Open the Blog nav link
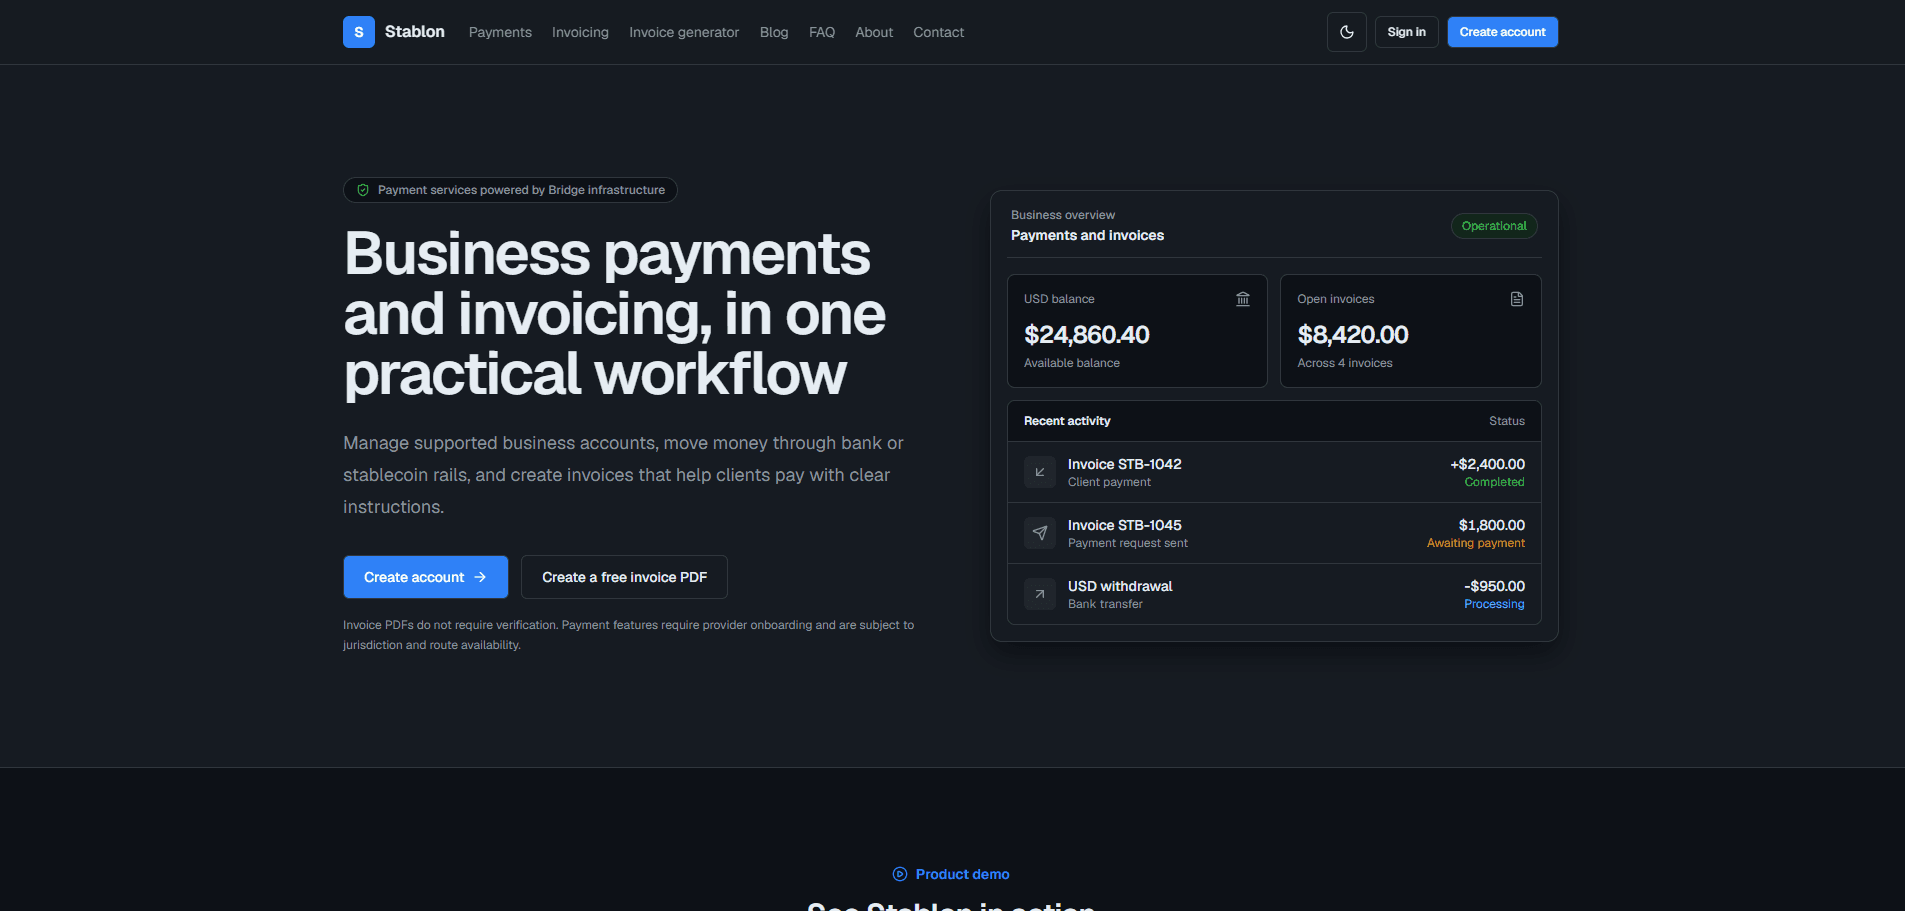This screenshot has height=911, width=1905. pos(774,32)
